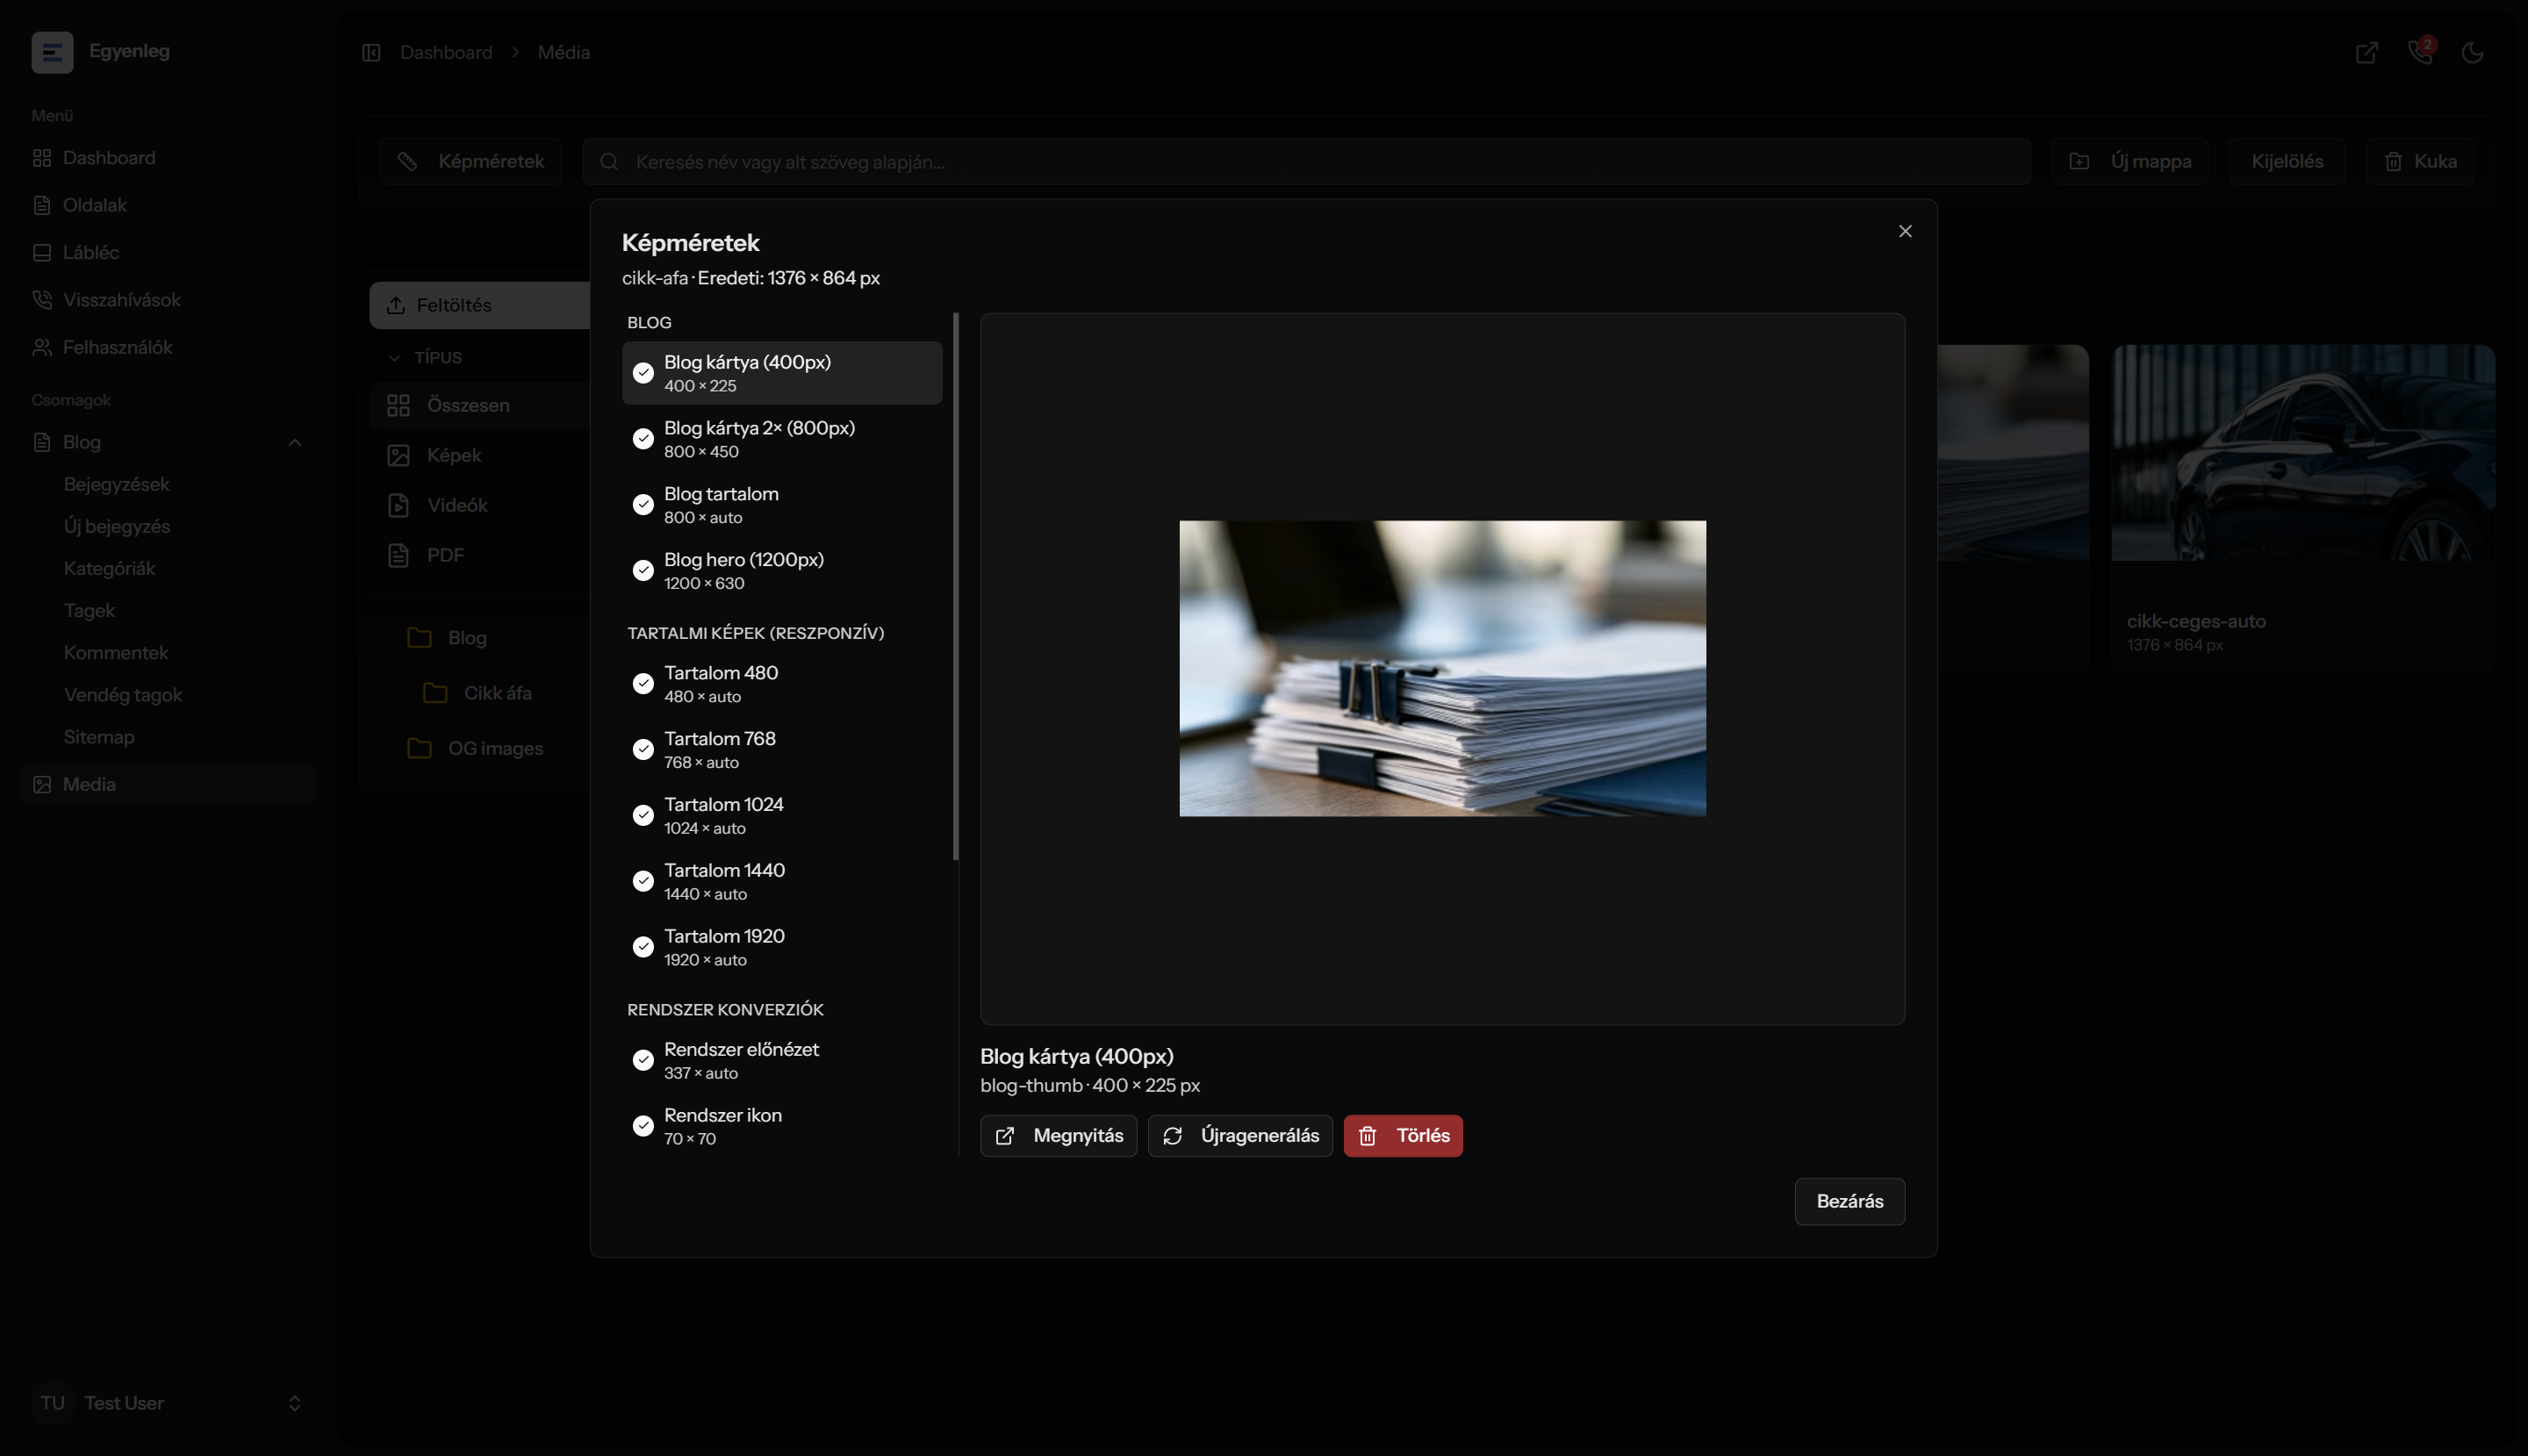Open the Test User account switcher

click(x=168, y=1403)
